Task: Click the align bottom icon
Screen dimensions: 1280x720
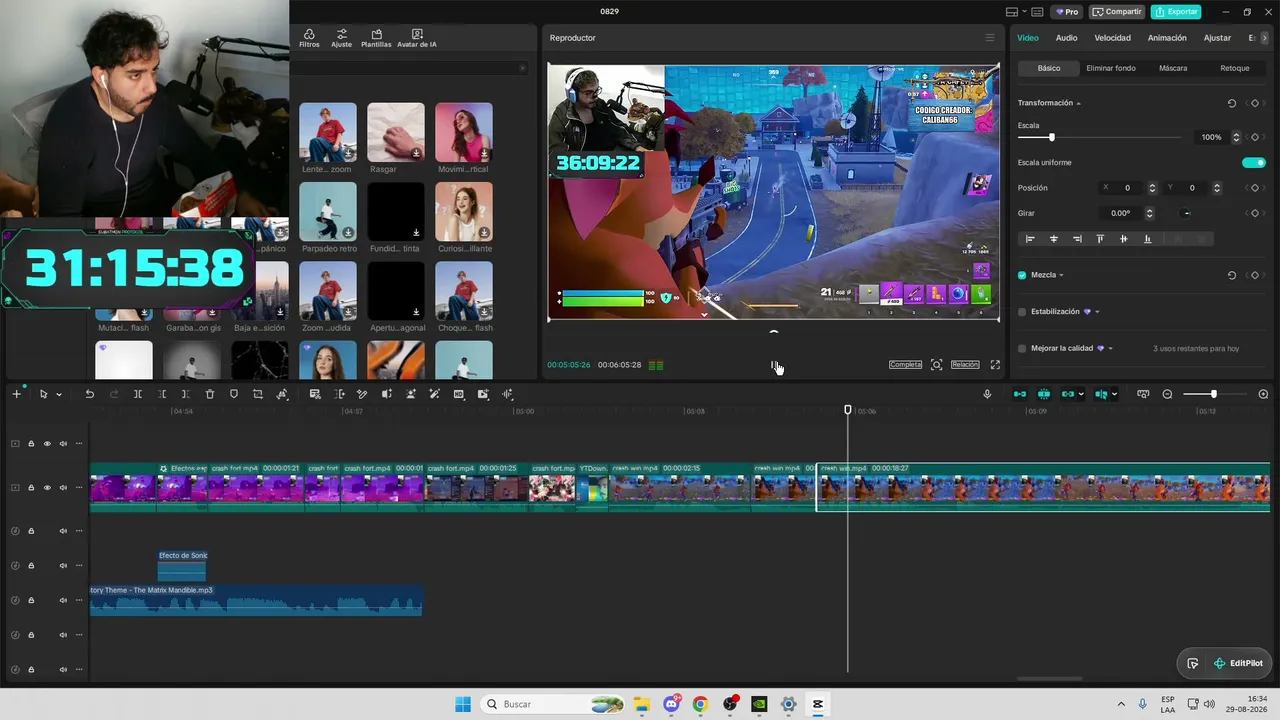Action: 1147,239
